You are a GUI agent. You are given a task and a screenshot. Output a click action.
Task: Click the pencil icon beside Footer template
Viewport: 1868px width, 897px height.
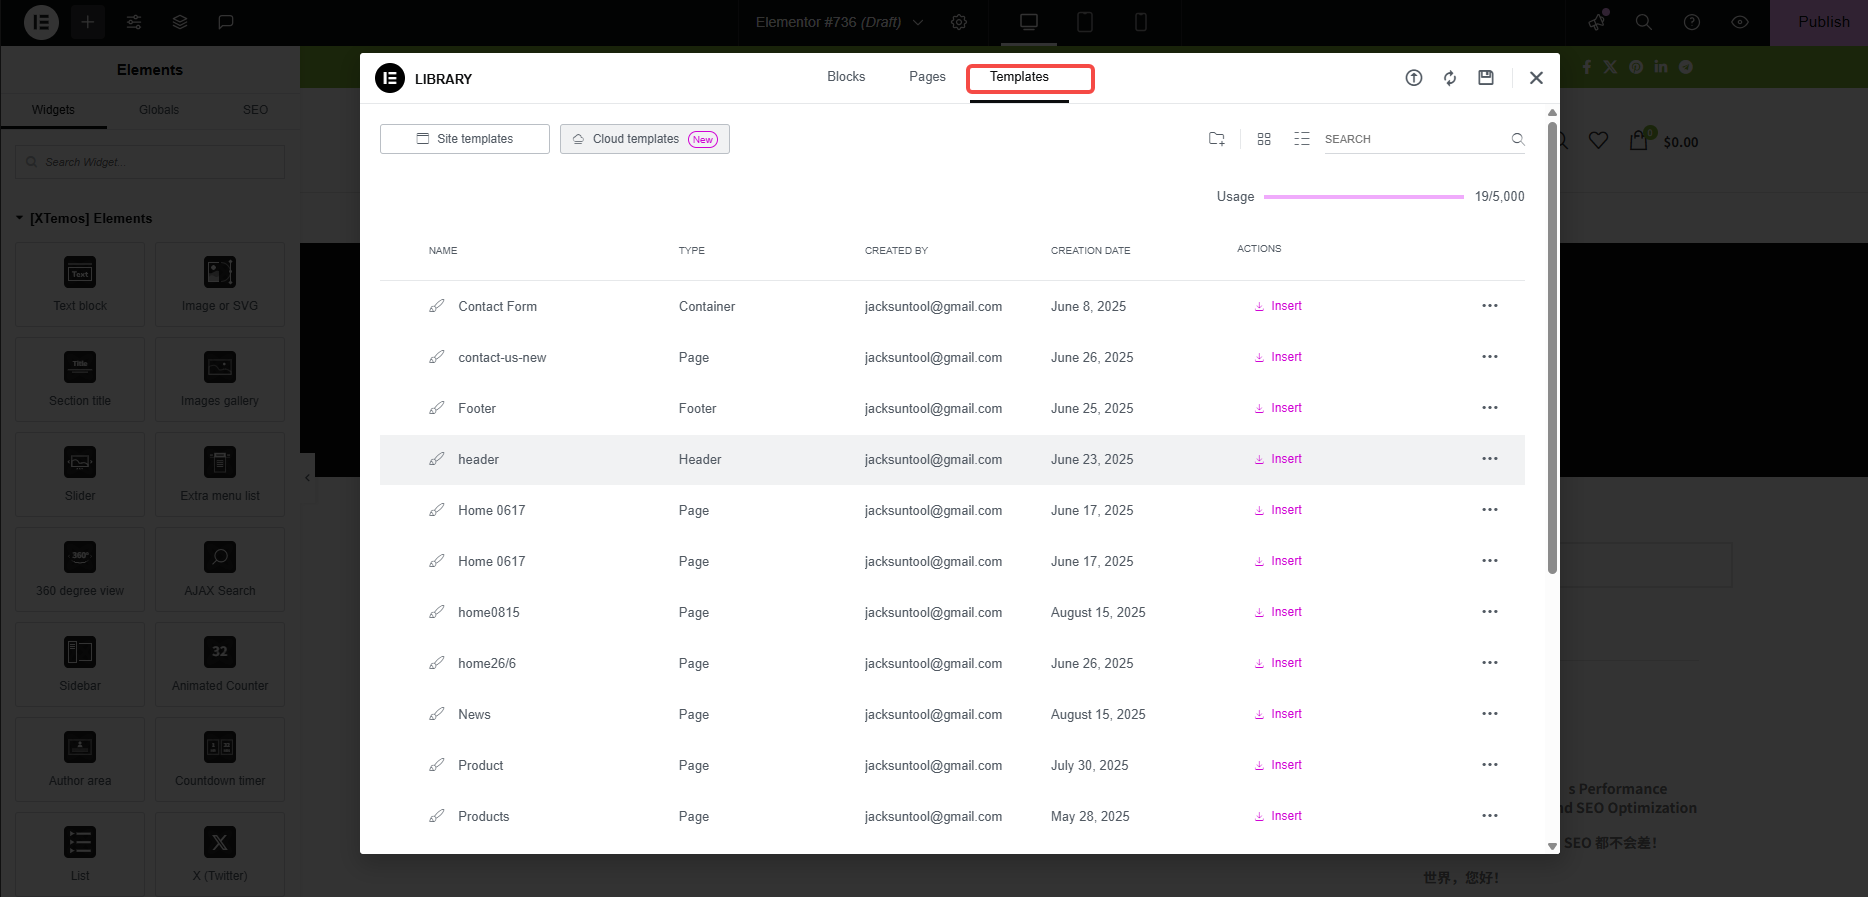pos(437,408)
